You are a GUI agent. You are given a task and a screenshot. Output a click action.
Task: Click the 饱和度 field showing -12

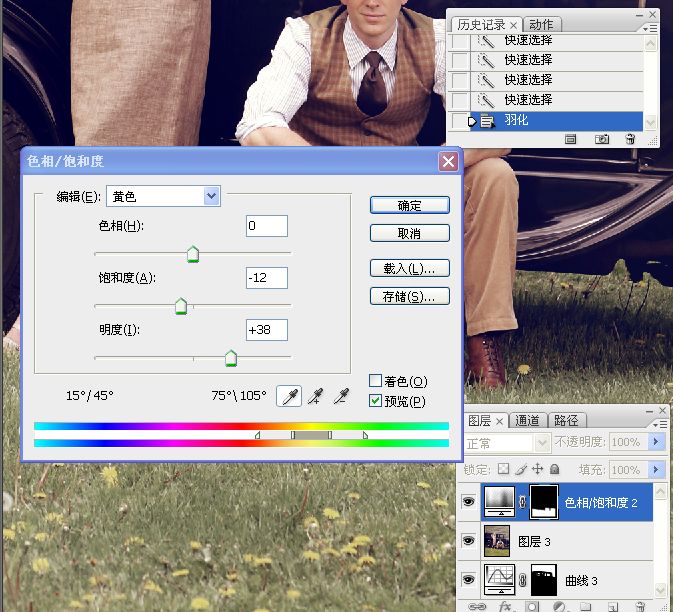point(267,278)
